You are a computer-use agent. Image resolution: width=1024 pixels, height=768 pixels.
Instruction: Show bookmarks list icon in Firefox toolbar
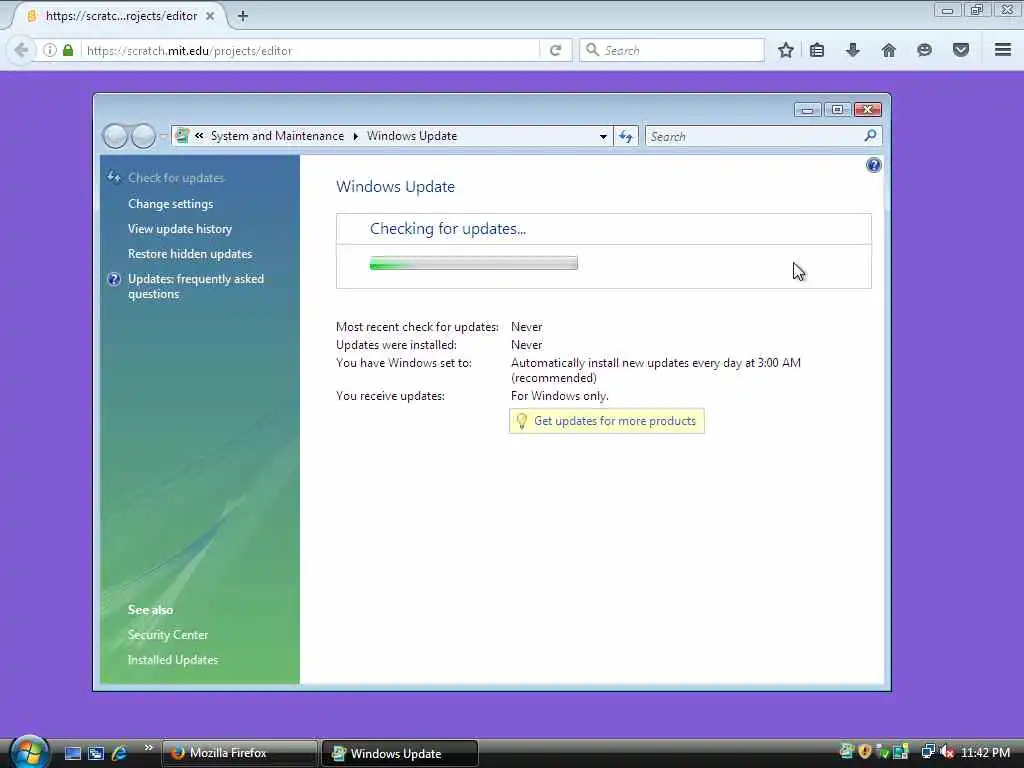pos(817,50)
